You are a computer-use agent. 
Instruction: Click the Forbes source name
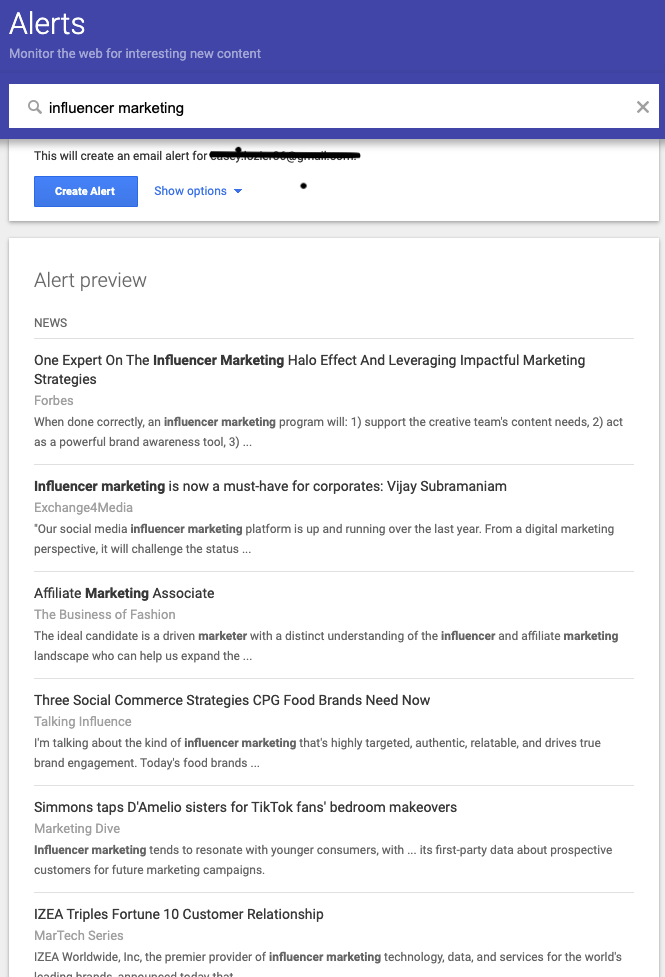point(54,401)
